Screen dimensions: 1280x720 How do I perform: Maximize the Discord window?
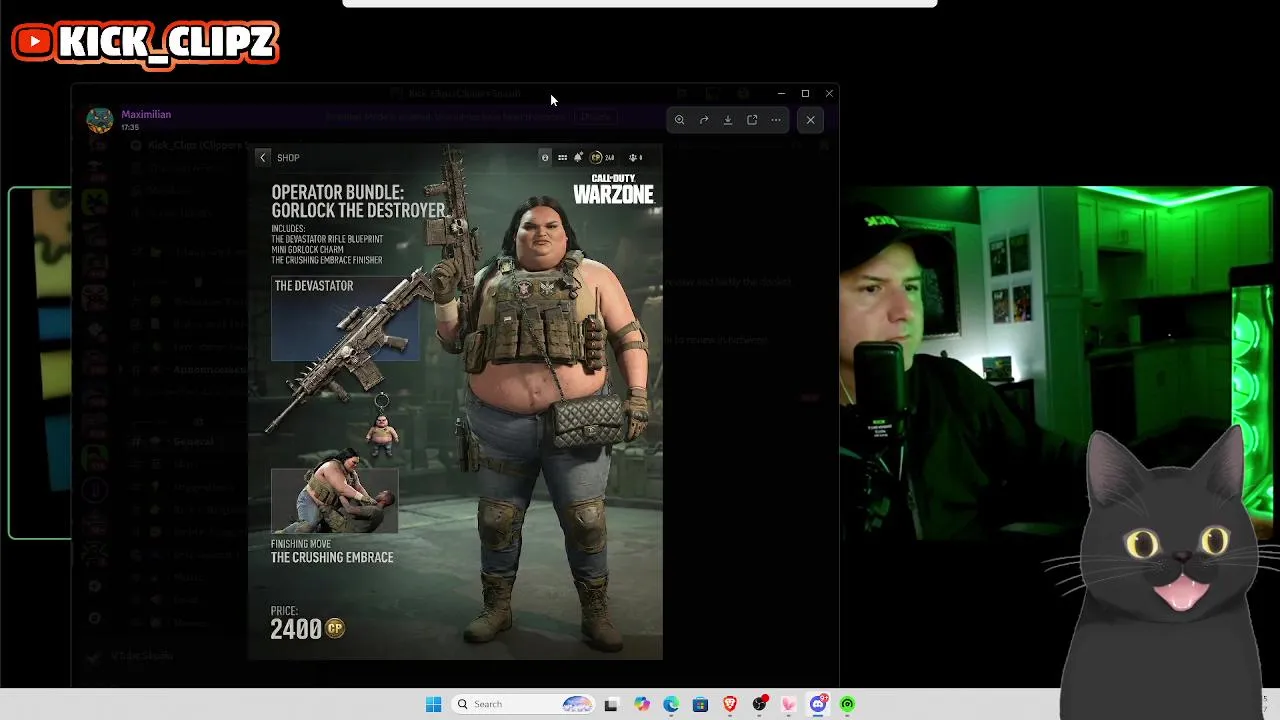[805, 93]
